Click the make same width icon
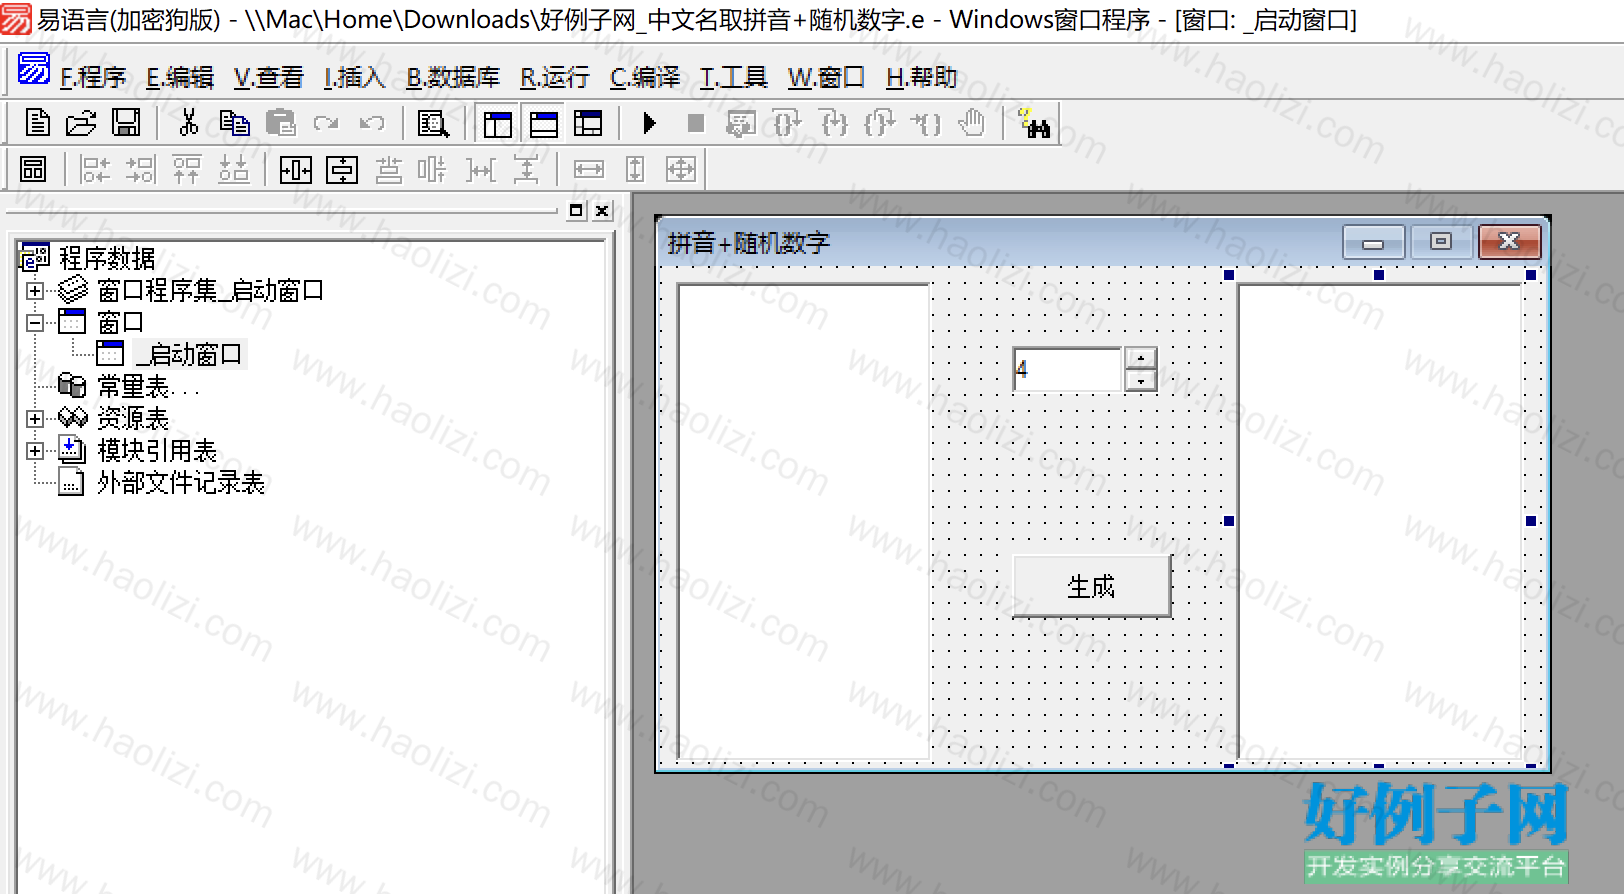This screenshot has height=894, width=1624. click(589, 169)
